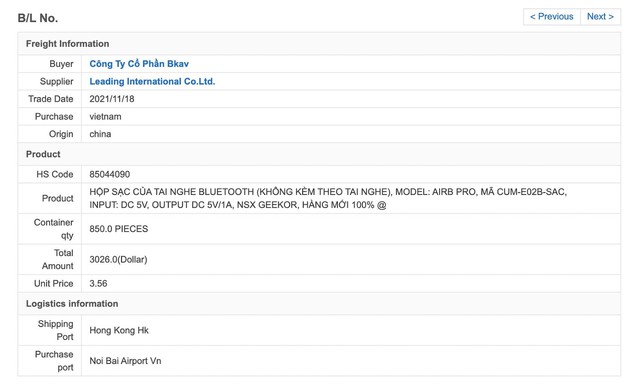Viewport: 640px width, 388px height.
Task: Click the B/L No. heading
Action: point(38,18)
